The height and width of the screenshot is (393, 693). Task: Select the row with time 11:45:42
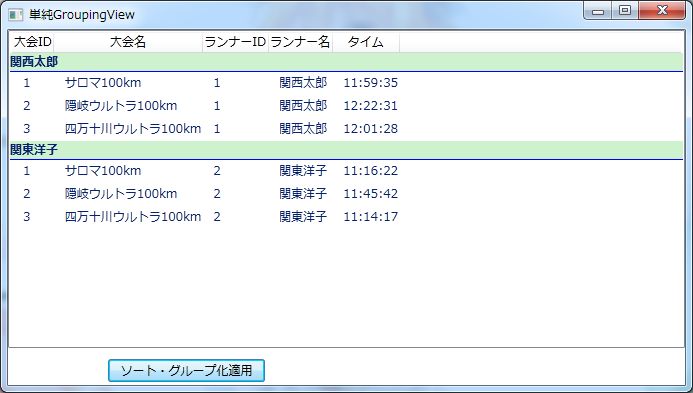346,194
